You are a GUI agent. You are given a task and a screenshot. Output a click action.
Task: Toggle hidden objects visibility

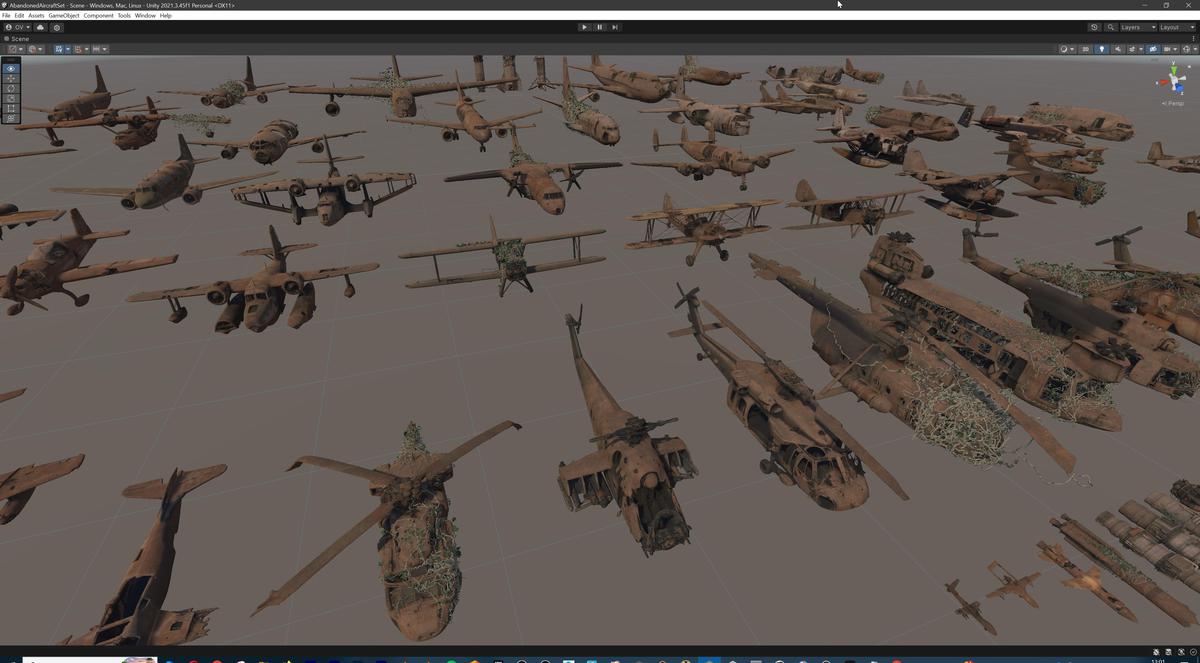1153,49
